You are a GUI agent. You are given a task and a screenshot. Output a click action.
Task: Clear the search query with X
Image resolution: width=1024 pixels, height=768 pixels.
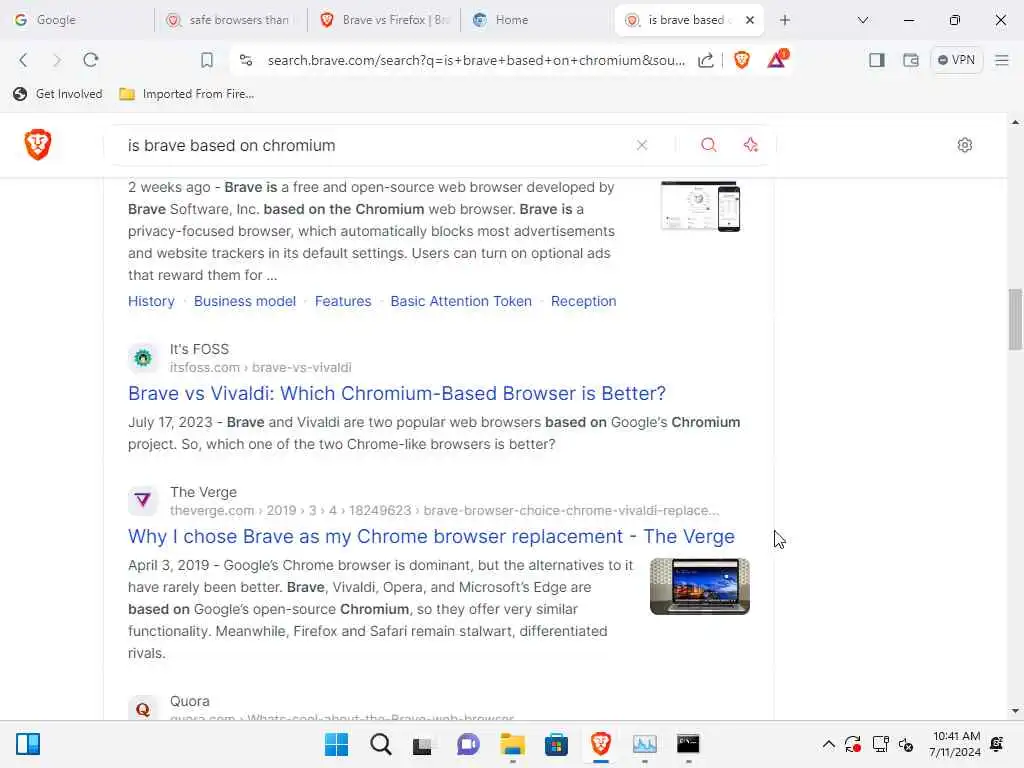pos(642,145)
